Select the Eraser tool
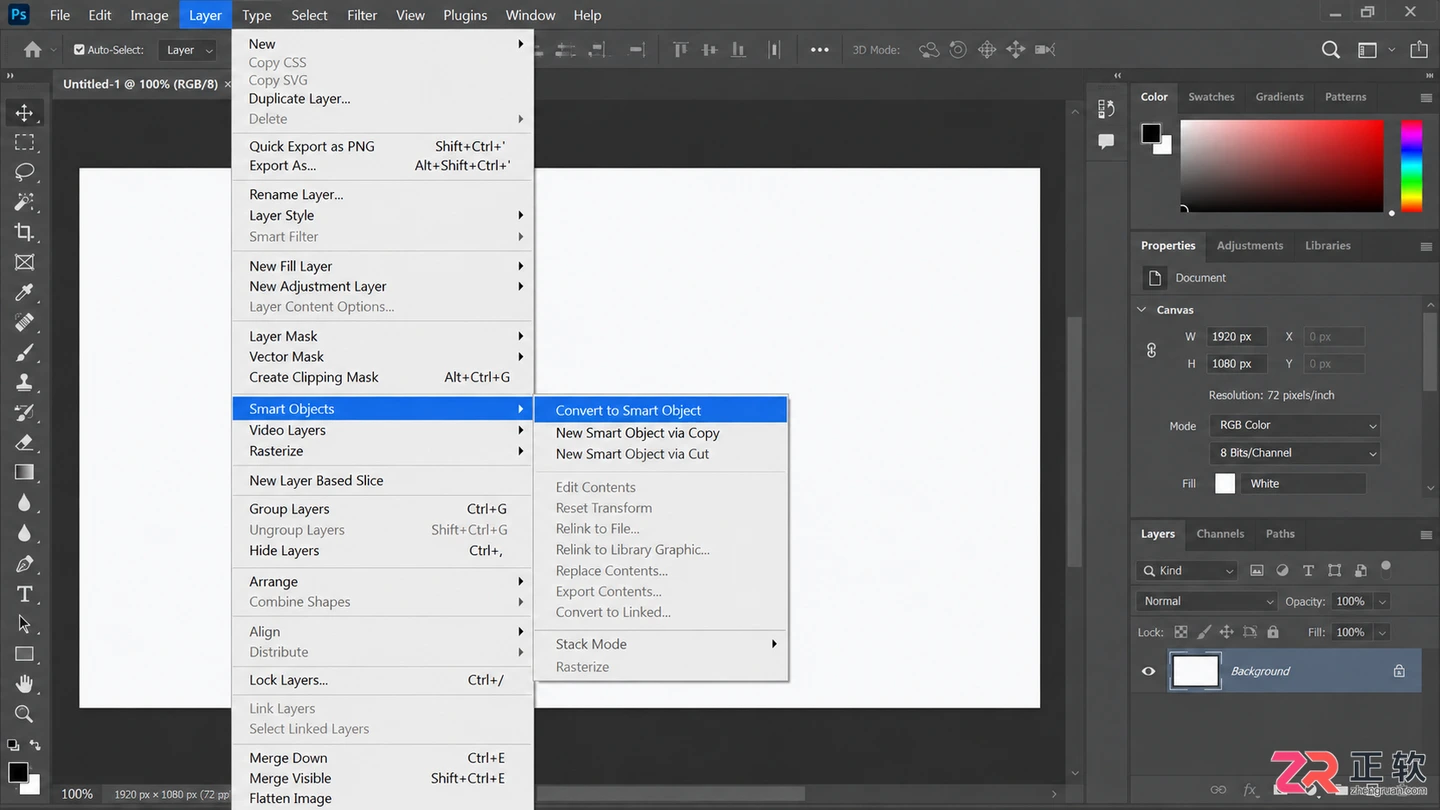This screenshot has height=810, width=1440. (24, 442)
